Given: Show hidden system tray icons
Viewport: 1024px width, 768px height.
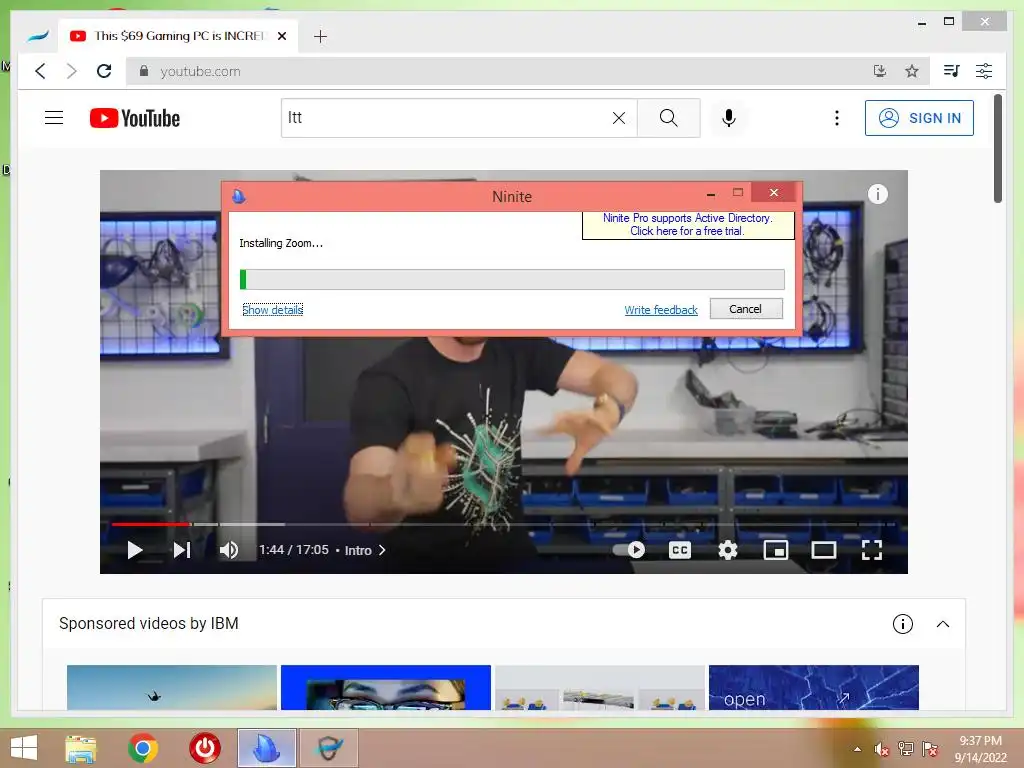Looking at the screenshot, I should (857, 749).
